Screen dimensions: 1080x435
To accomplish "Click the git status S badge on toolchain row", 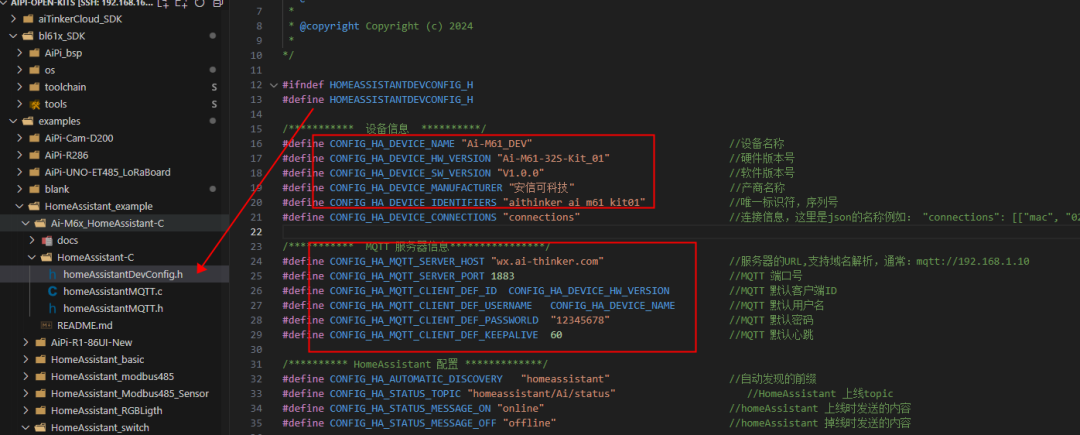I will click(214, 87).
